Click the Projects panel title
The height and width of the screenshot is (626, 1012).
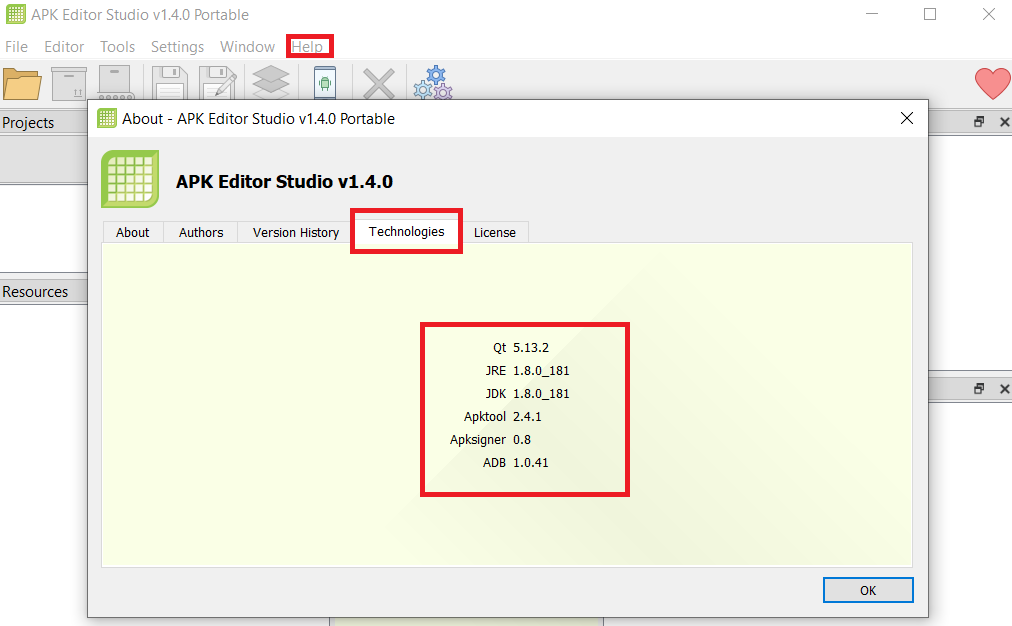pos(28,123)
